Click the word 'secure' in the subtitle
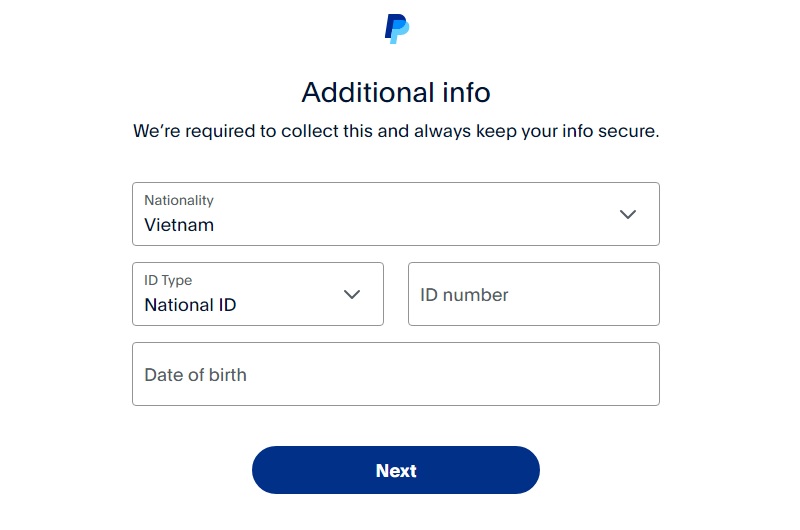 coord(626,131)
